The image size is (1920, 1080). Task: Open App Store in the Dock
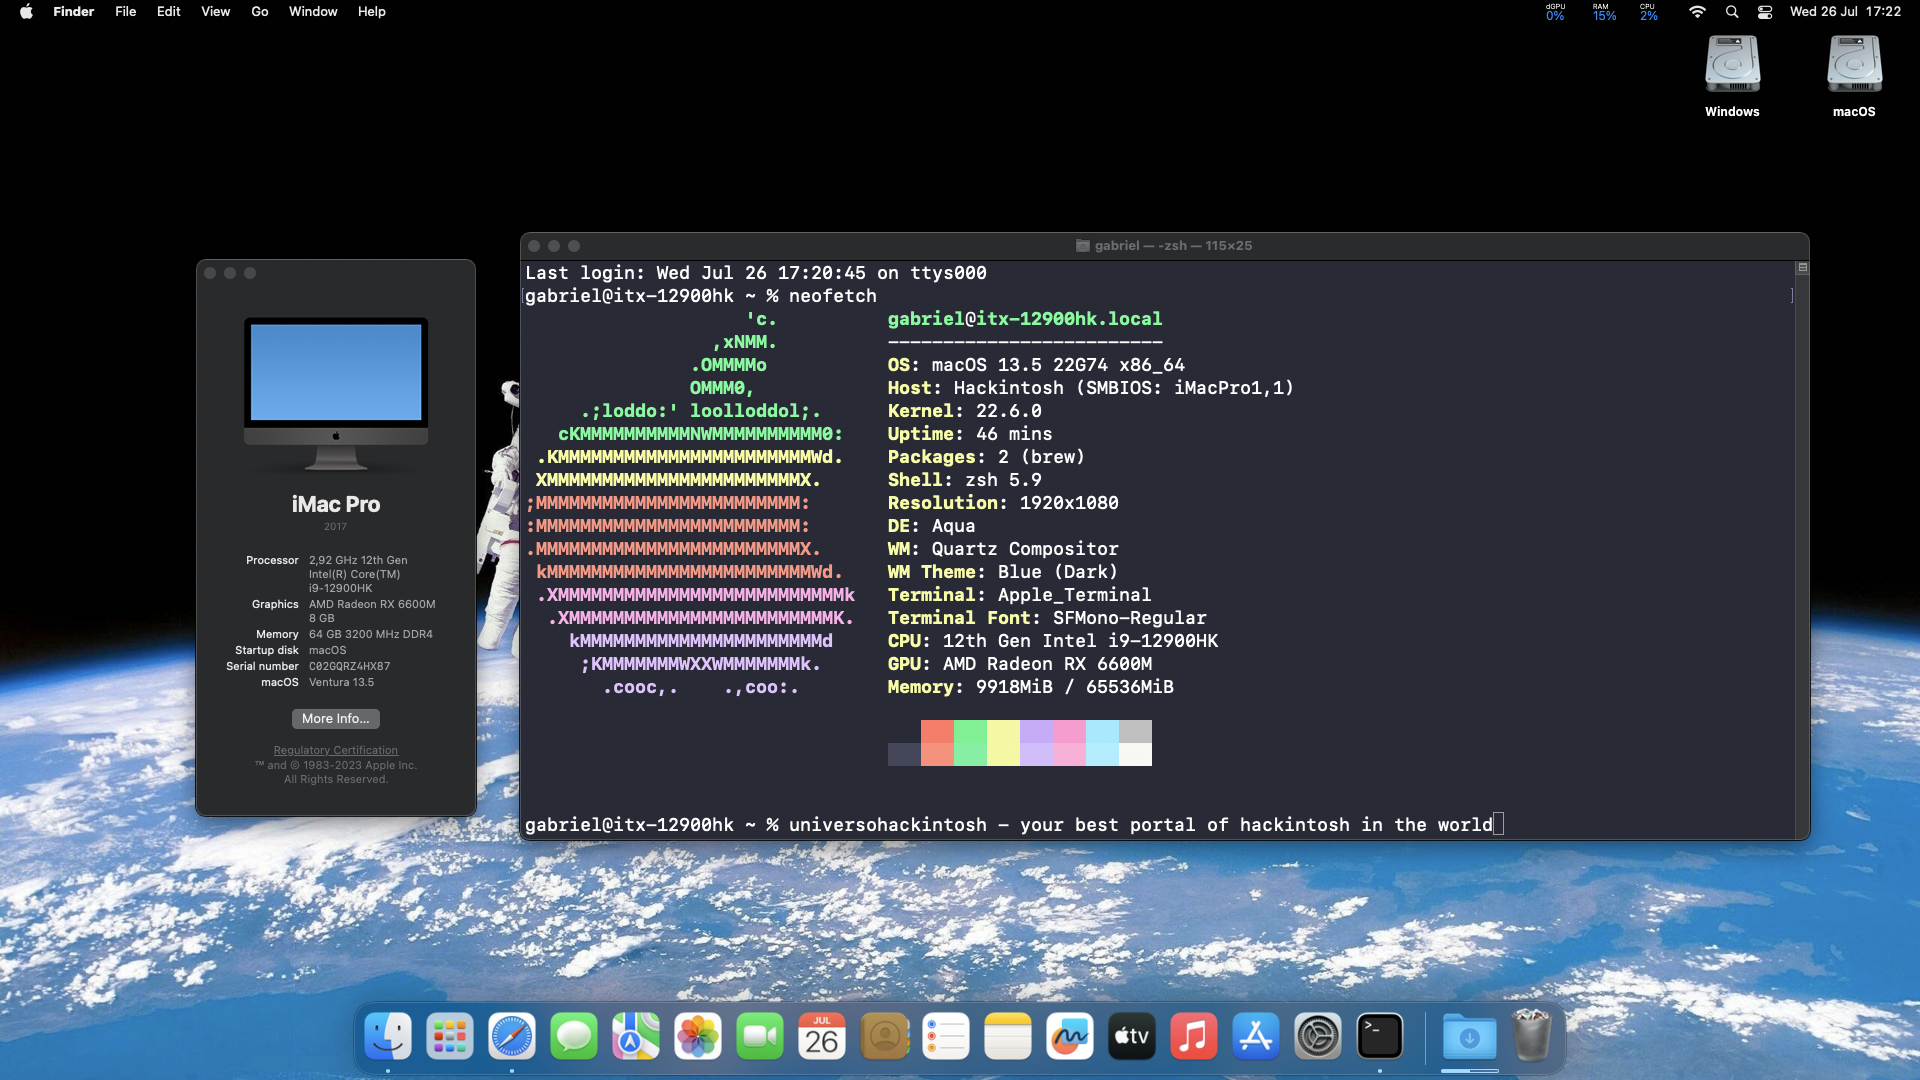click(x=1256, y=1036)
